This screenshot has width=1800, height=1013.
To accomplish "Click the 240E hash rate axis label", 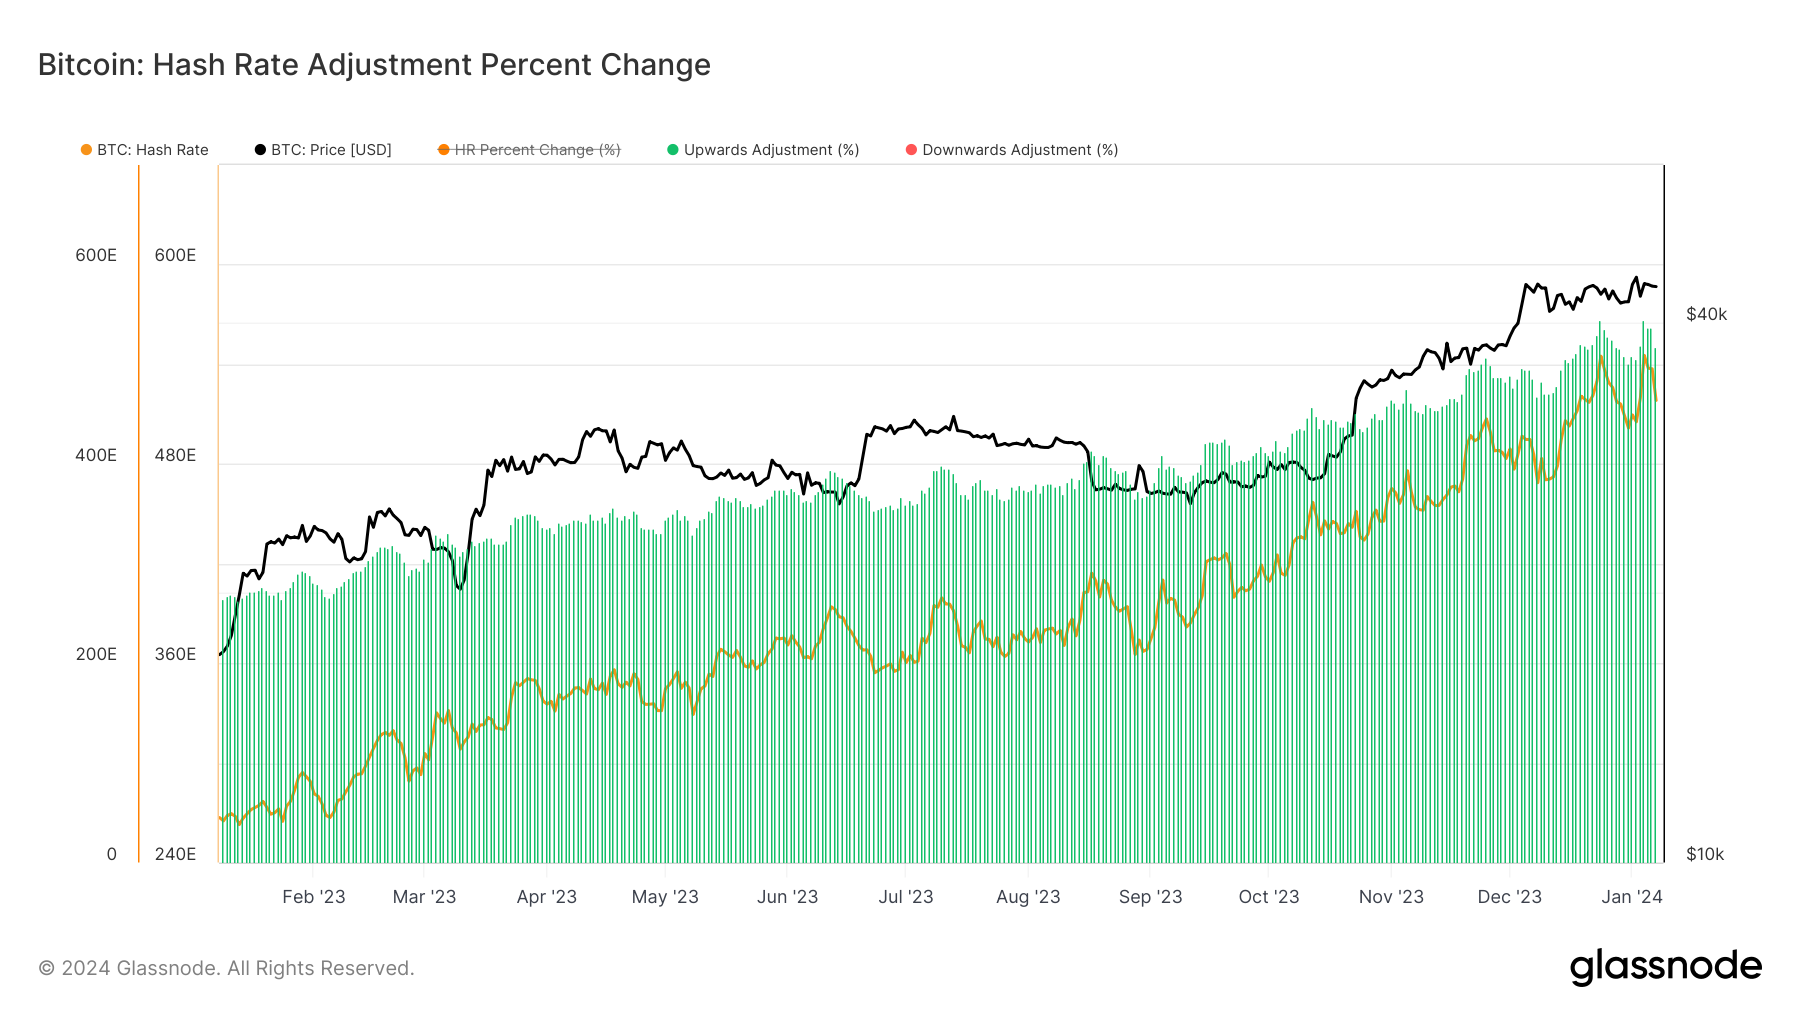I will [175, 854].
